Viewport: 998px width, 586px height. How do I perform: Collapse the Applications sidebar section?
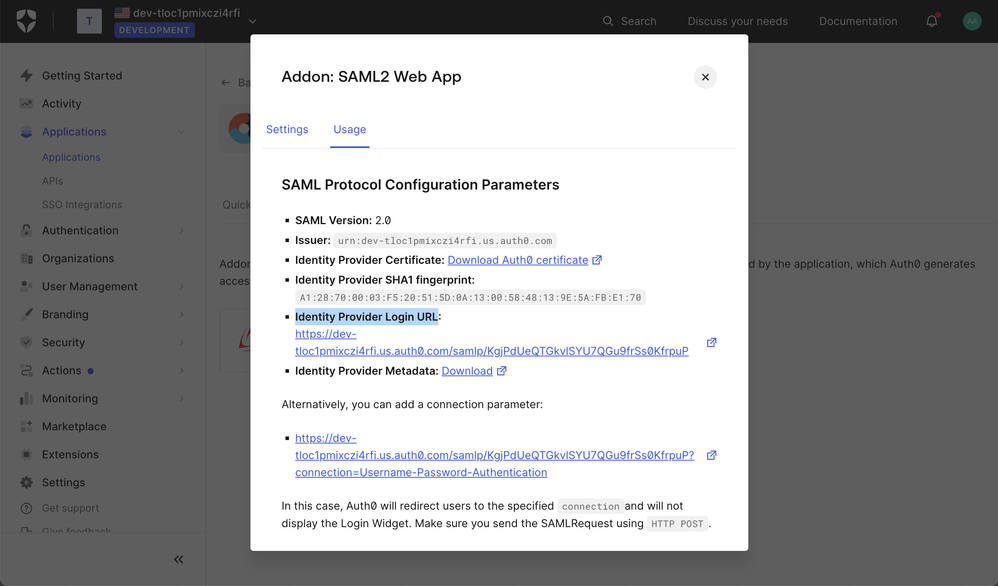click(x=181, y=132)
